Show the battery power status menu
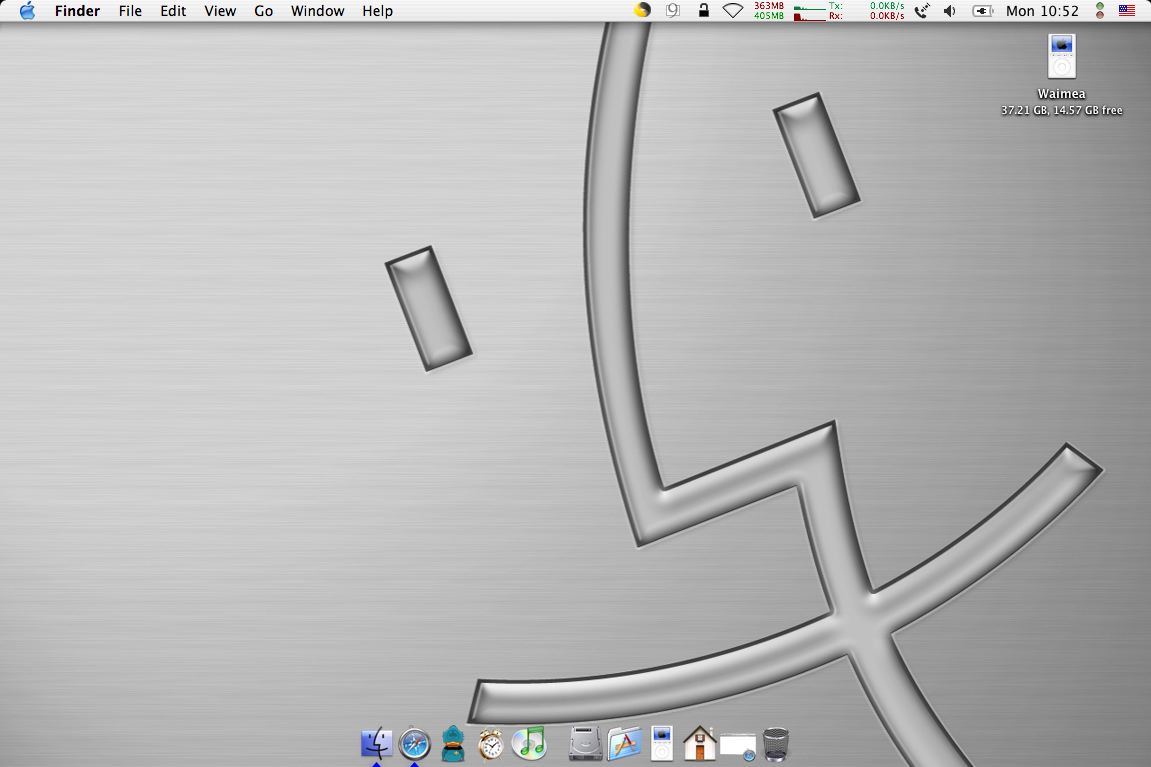Viewport: 1151px width, 767px height. [x=982, y=11]
